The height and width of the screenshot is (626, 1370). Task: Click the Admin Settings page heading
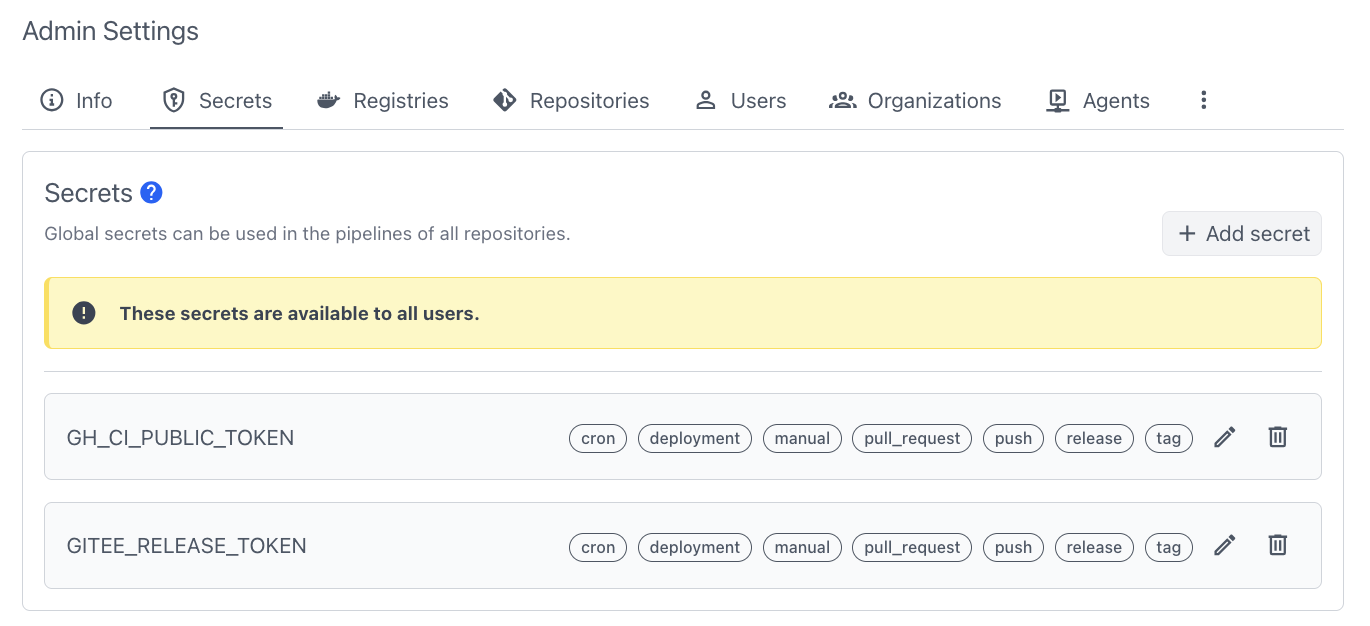click(111, 31)
